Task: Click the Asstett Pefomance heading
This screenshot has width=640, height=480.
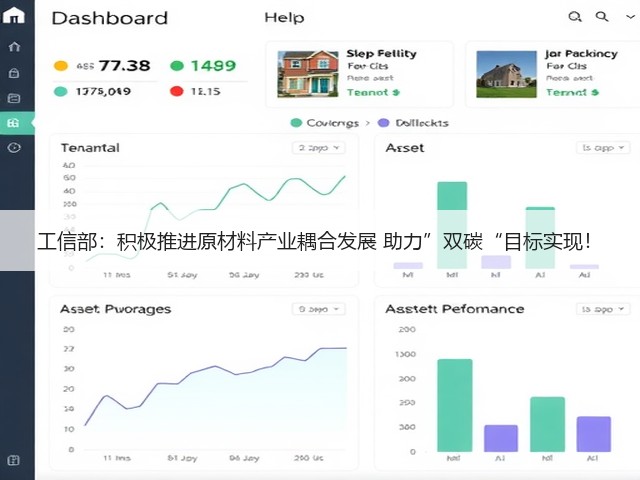Action: click(455, 309)
